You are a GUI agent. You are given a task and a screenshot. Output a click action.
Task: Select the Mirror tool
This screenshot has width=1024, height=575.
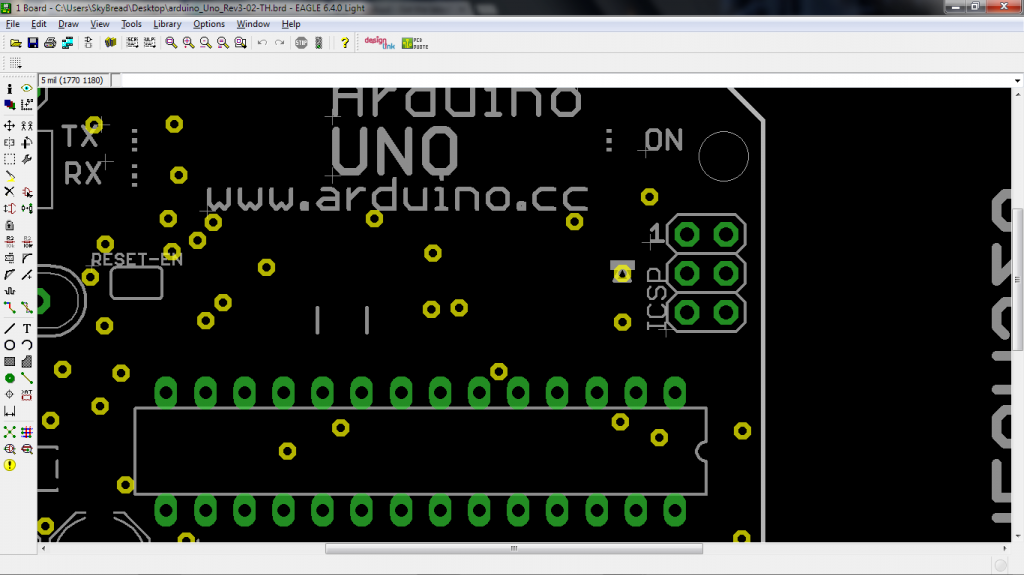(9, 142)
